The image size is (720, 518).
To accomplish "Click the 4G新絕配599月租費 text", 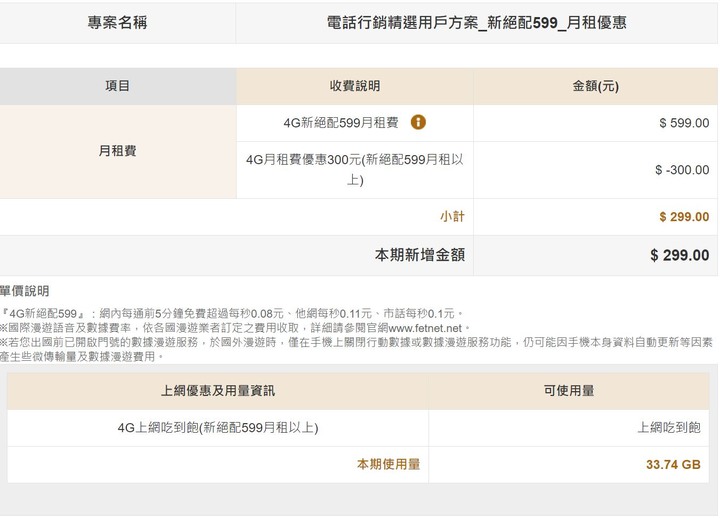I will pyautogui.click(x=341, y=123).
